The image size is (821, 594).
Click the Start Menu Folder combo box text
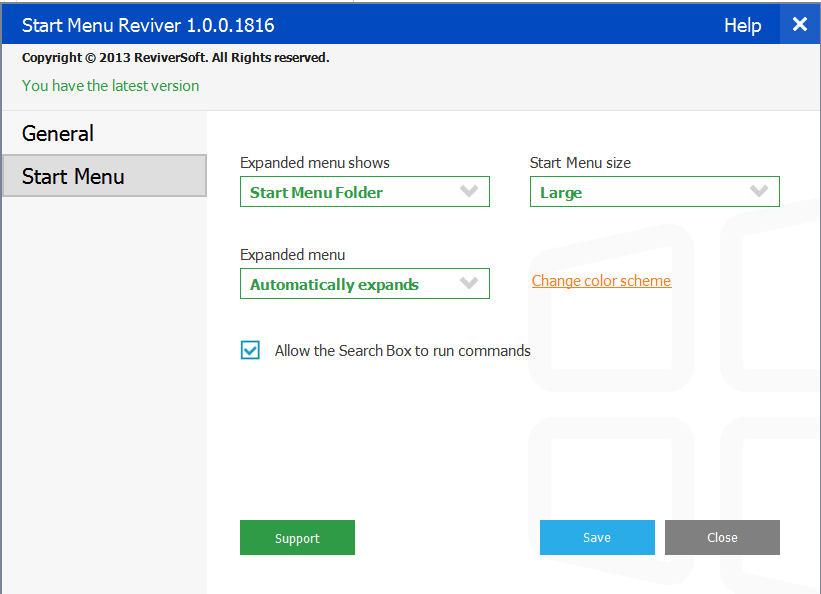coord(316,193)
